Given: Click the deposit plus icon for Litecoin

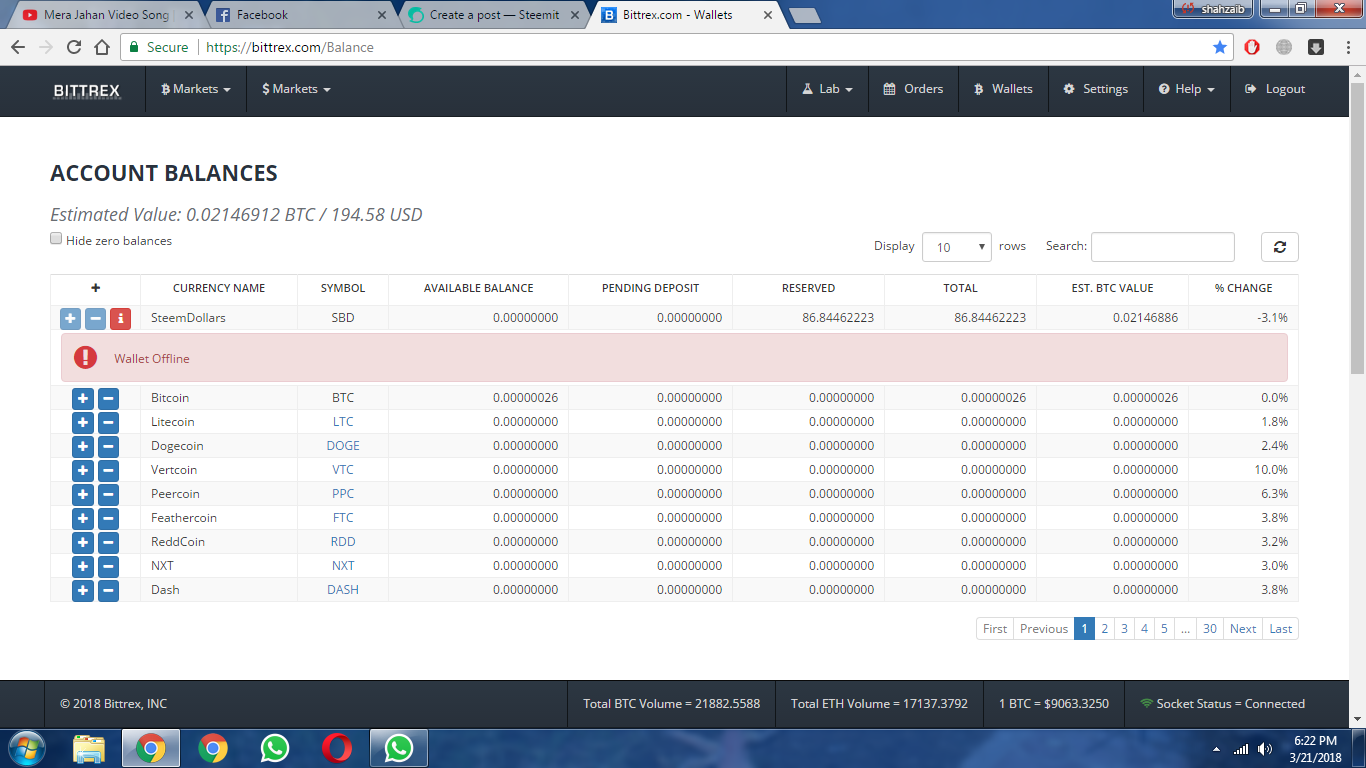Looking at the screenshot, I should [83, 422].
